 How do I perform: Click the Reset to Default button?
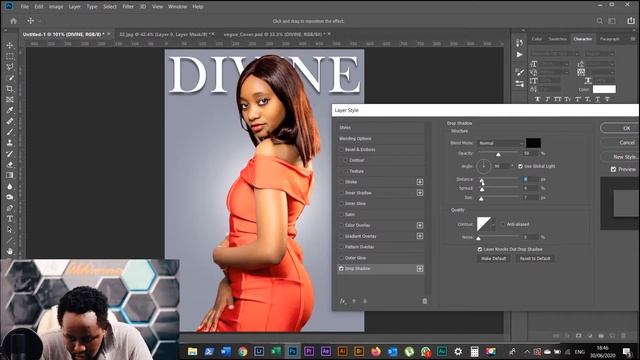pyautogui.click(x=535, y=259)
